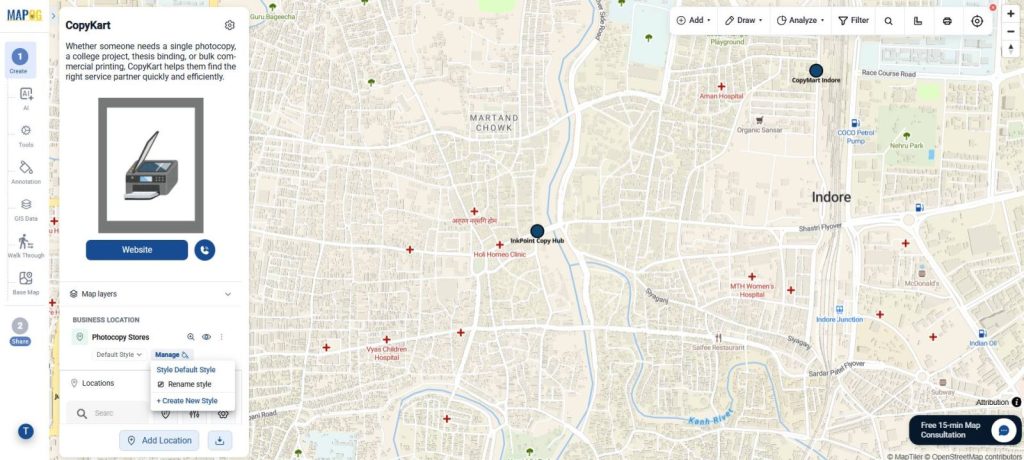Zoom in on the map

click(1011, 14)
